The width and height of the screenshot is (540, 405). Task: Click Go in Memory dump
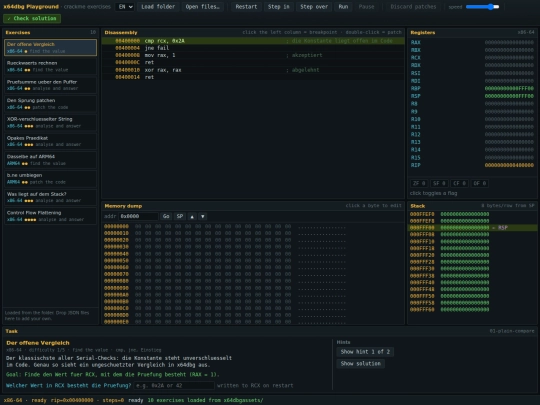[166, 216]
